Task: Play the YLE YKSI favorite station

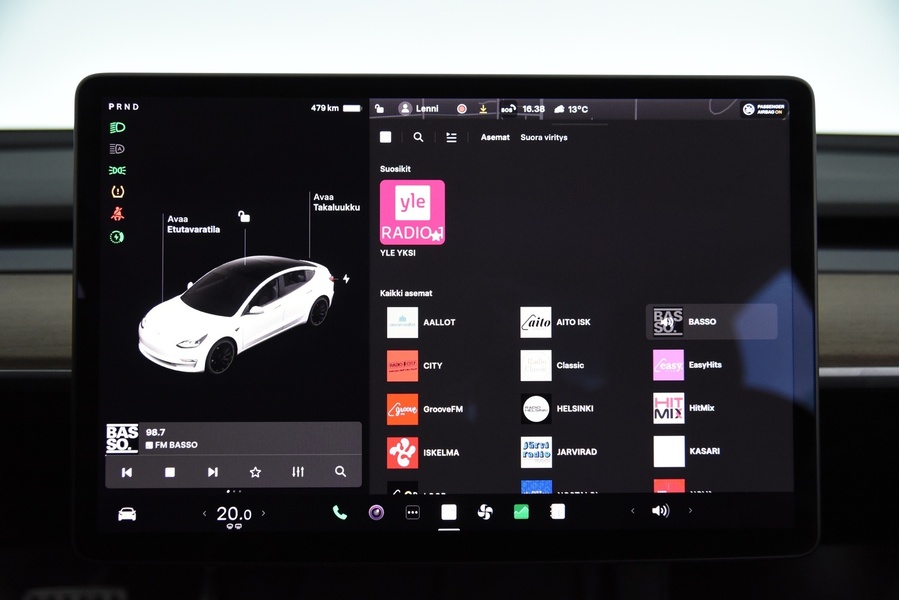Action: pos(413,210)
